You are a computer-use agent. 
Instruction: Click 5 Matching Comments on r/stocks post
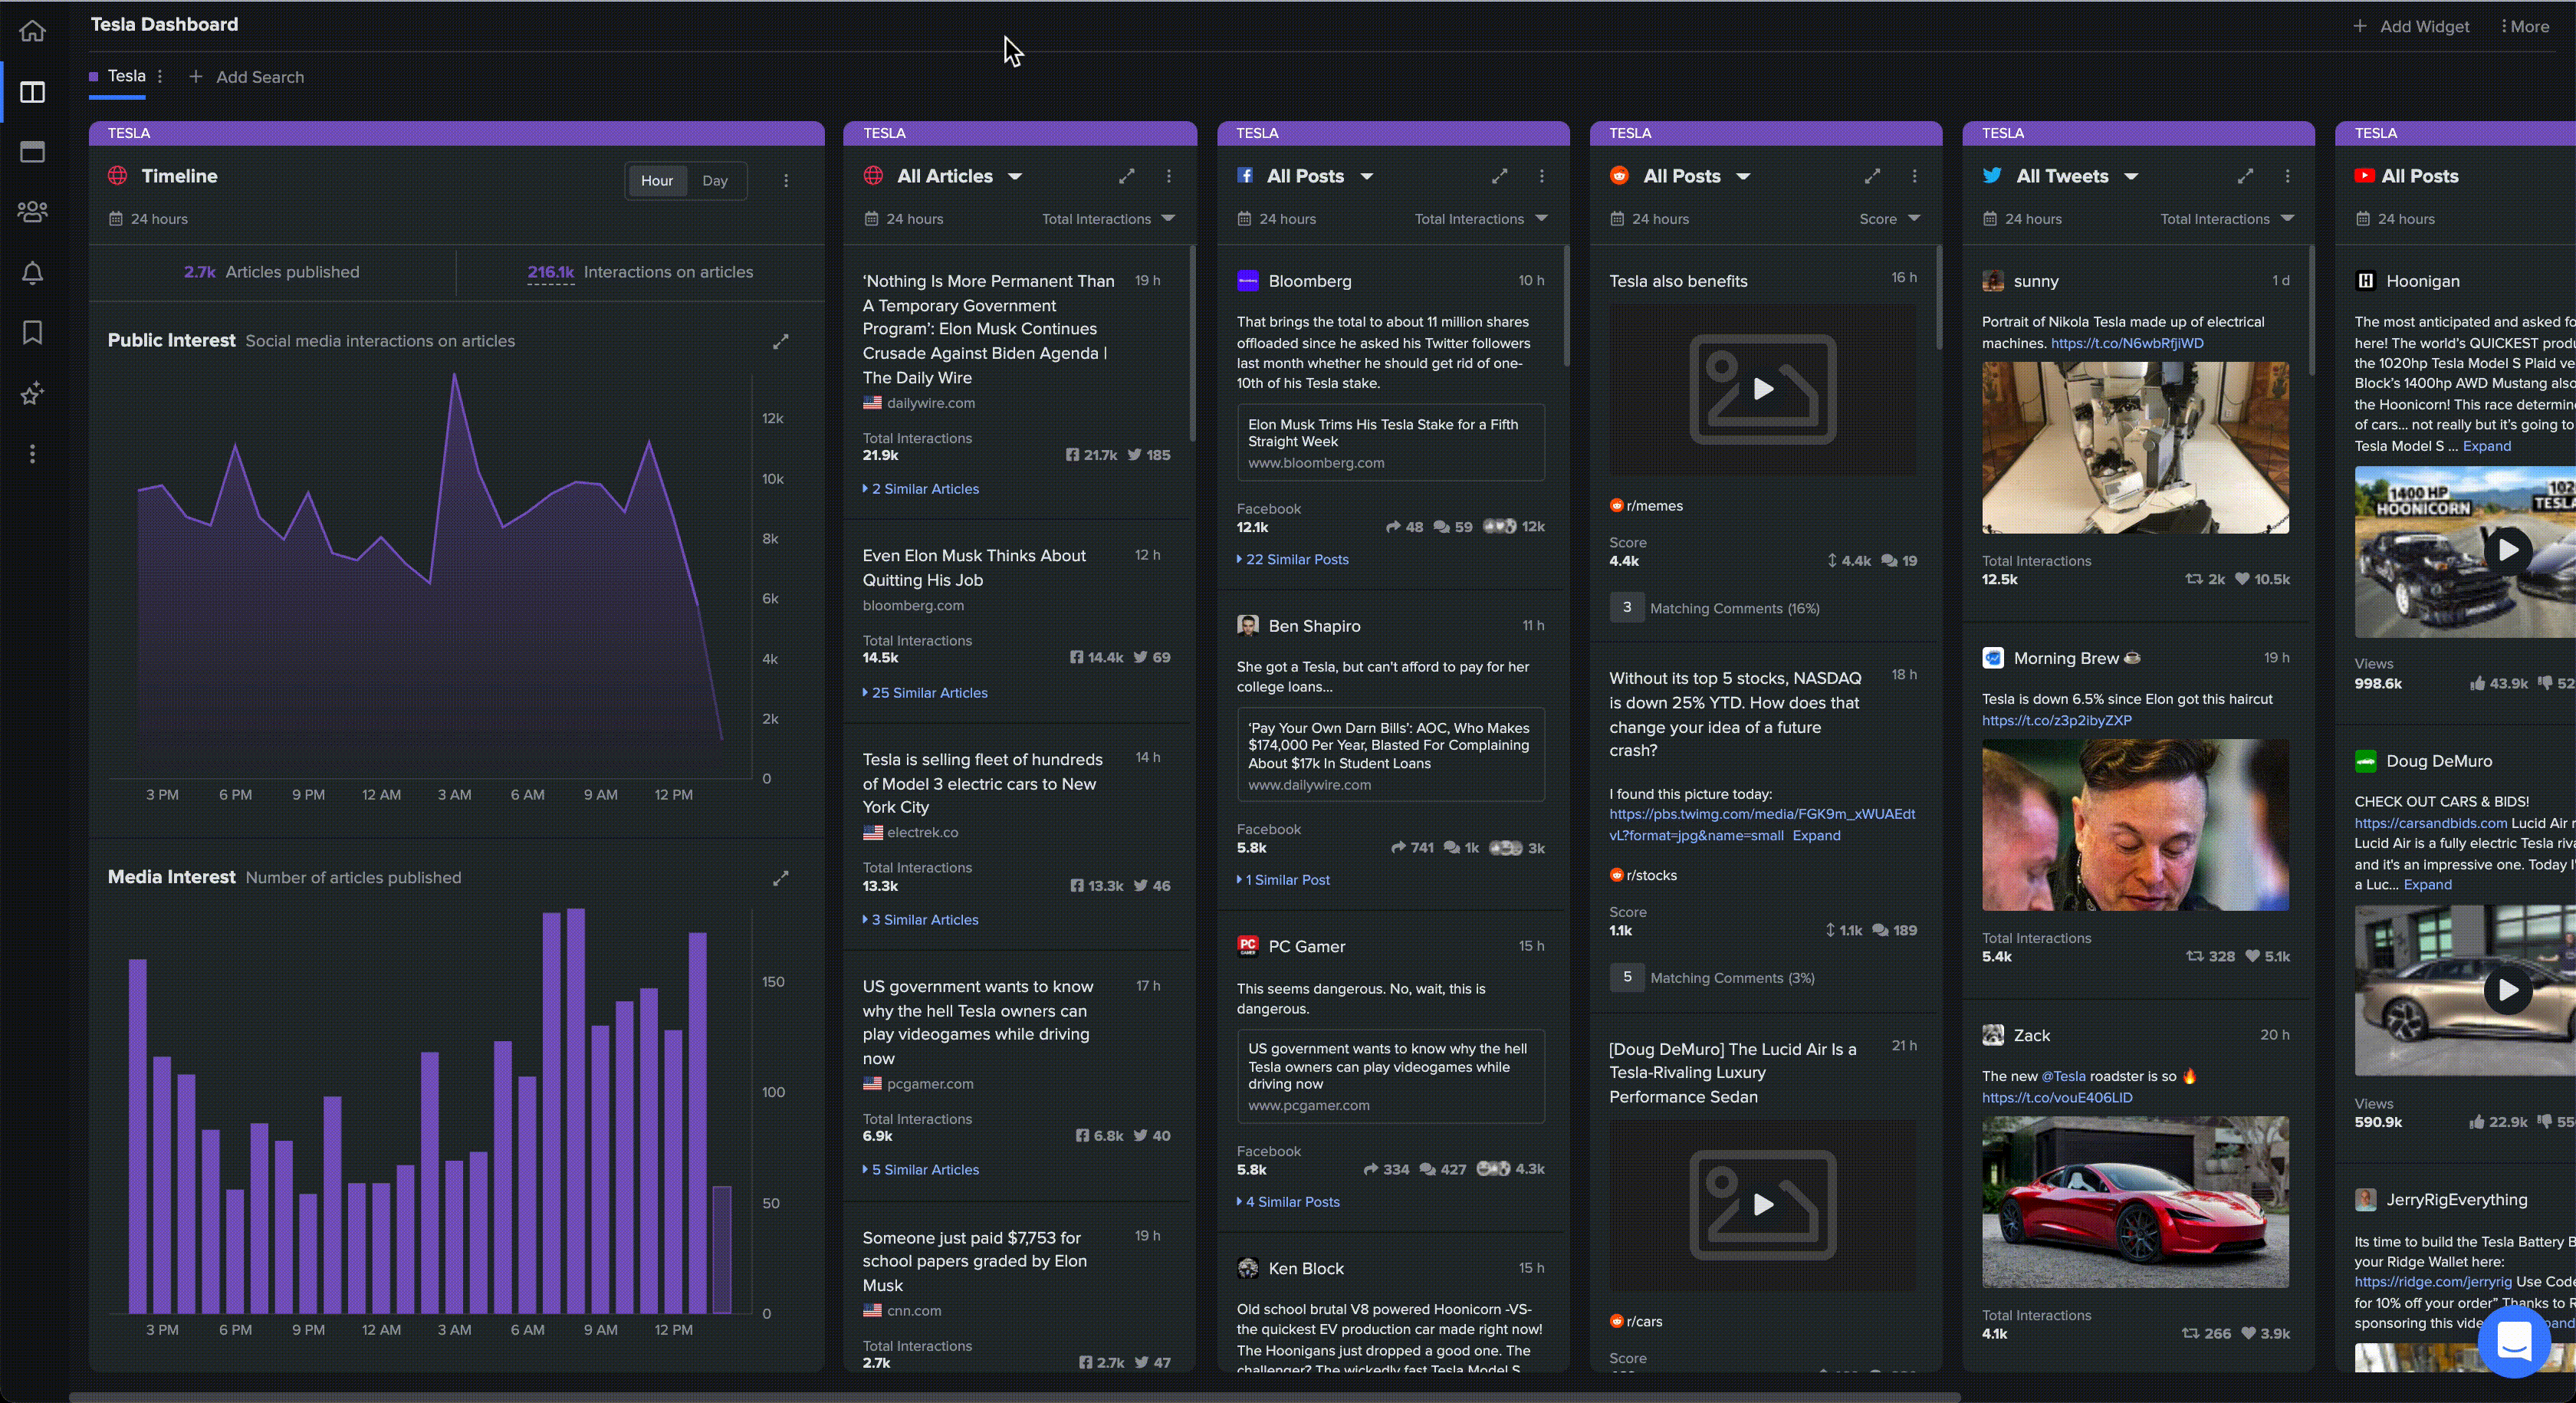(x=1713, y=978)
